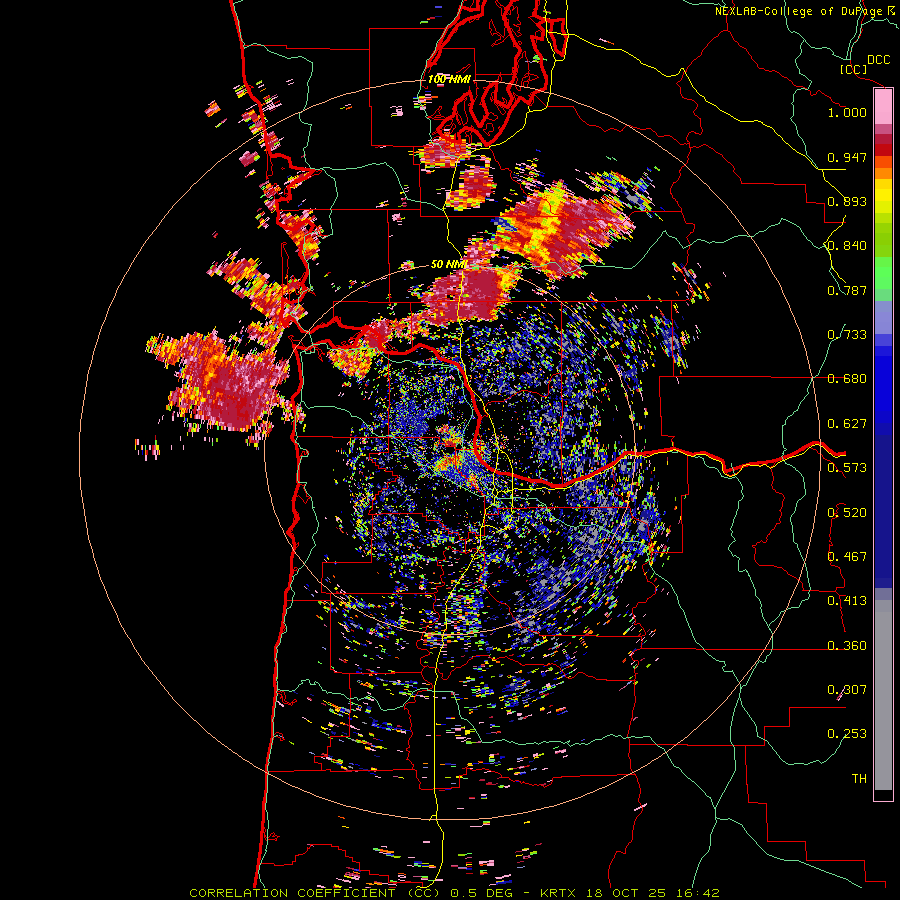Select the 0.253 legend value
This screenshot has width=900, height=900.
(x=847, y=734)
